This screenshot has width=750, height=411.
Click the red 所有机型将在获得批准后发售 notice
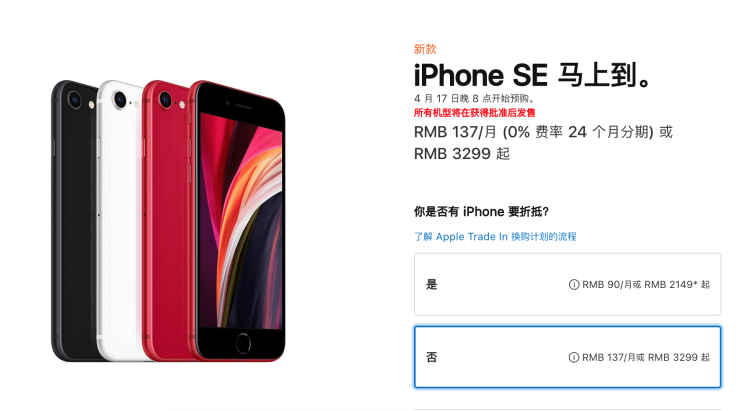tap(474, 113)
